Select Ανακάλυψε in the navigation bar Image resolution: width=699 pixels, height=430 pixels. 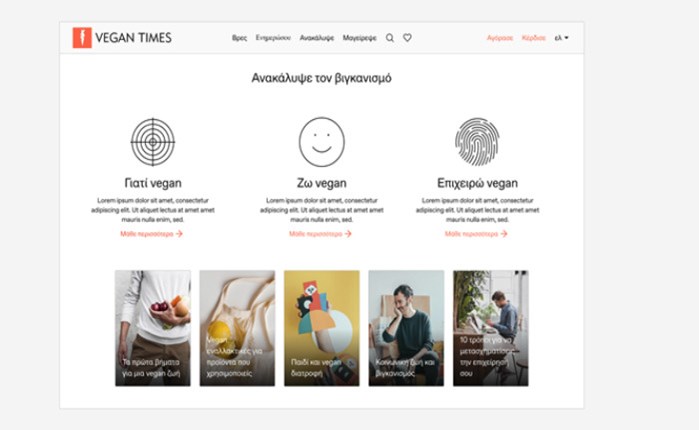click(316, 38)
